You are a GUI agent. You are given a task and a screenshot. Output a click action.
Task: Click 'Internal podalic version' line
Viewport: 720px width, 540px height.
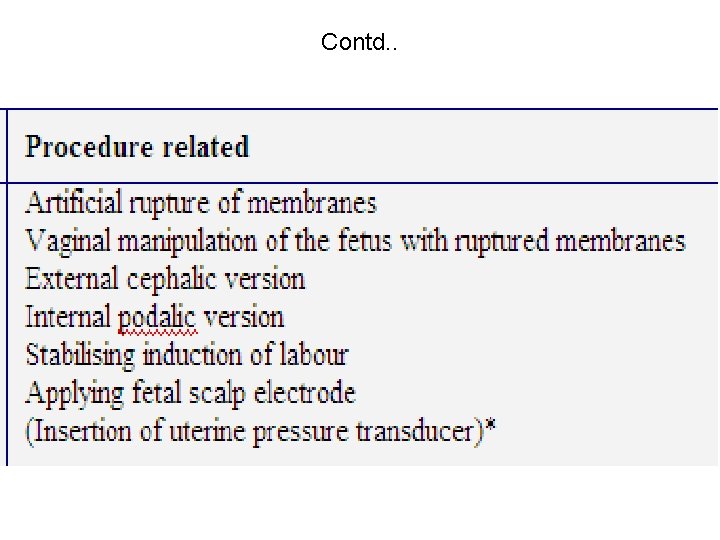pos(155,317)
